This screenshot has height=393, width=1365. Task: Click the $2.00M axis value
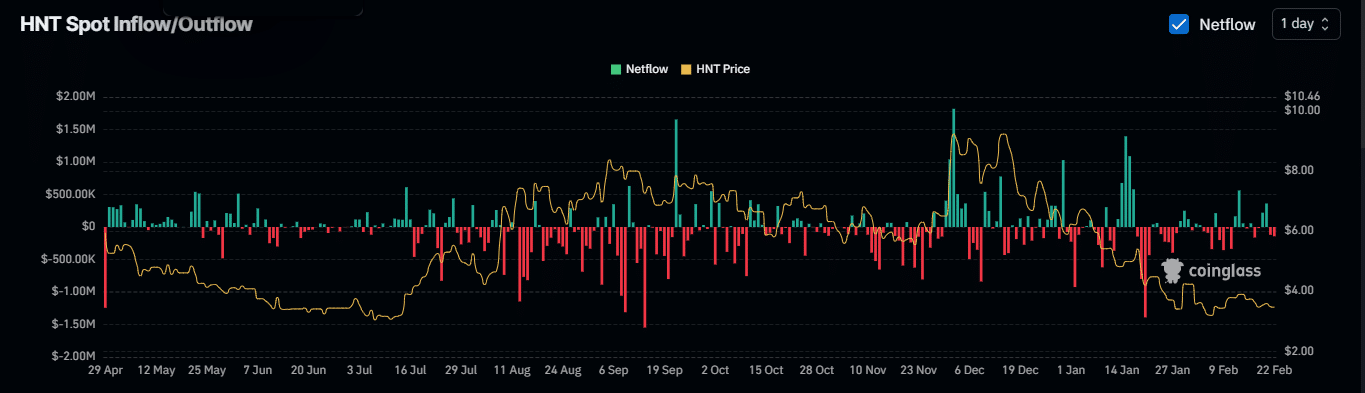point(77,96)
